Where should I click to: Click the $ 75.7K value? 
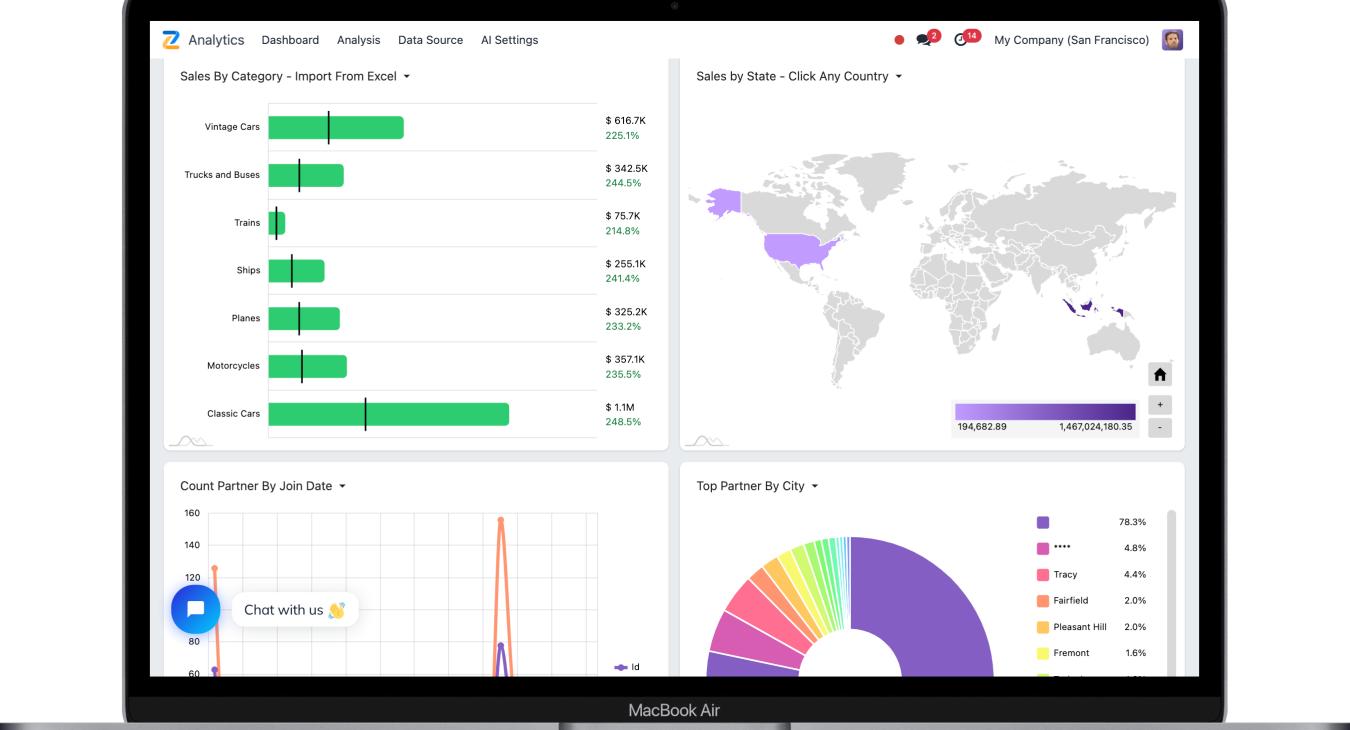tap(622, 216)
